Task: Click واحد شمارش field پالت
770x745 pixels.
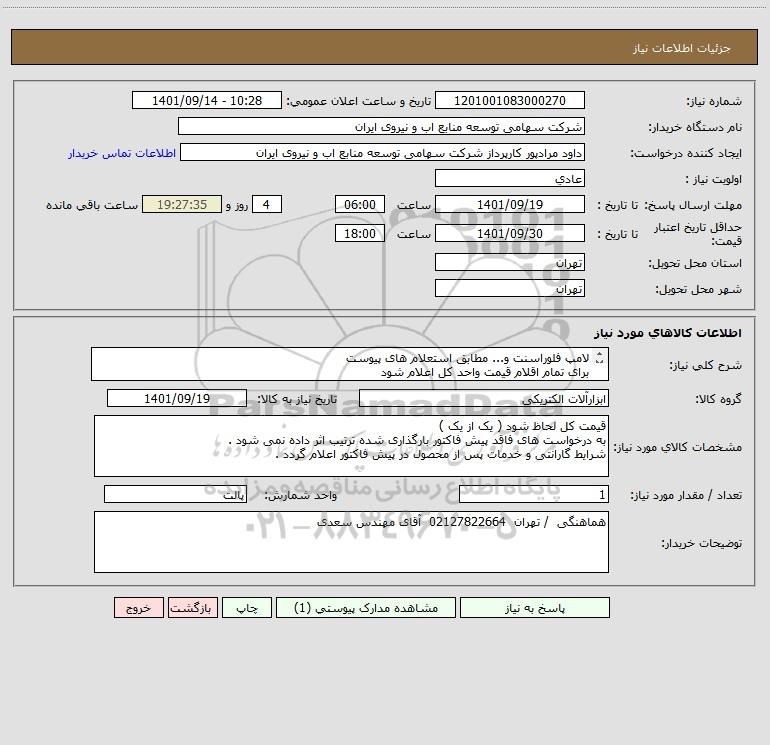Action: click(x=175, y=495)
